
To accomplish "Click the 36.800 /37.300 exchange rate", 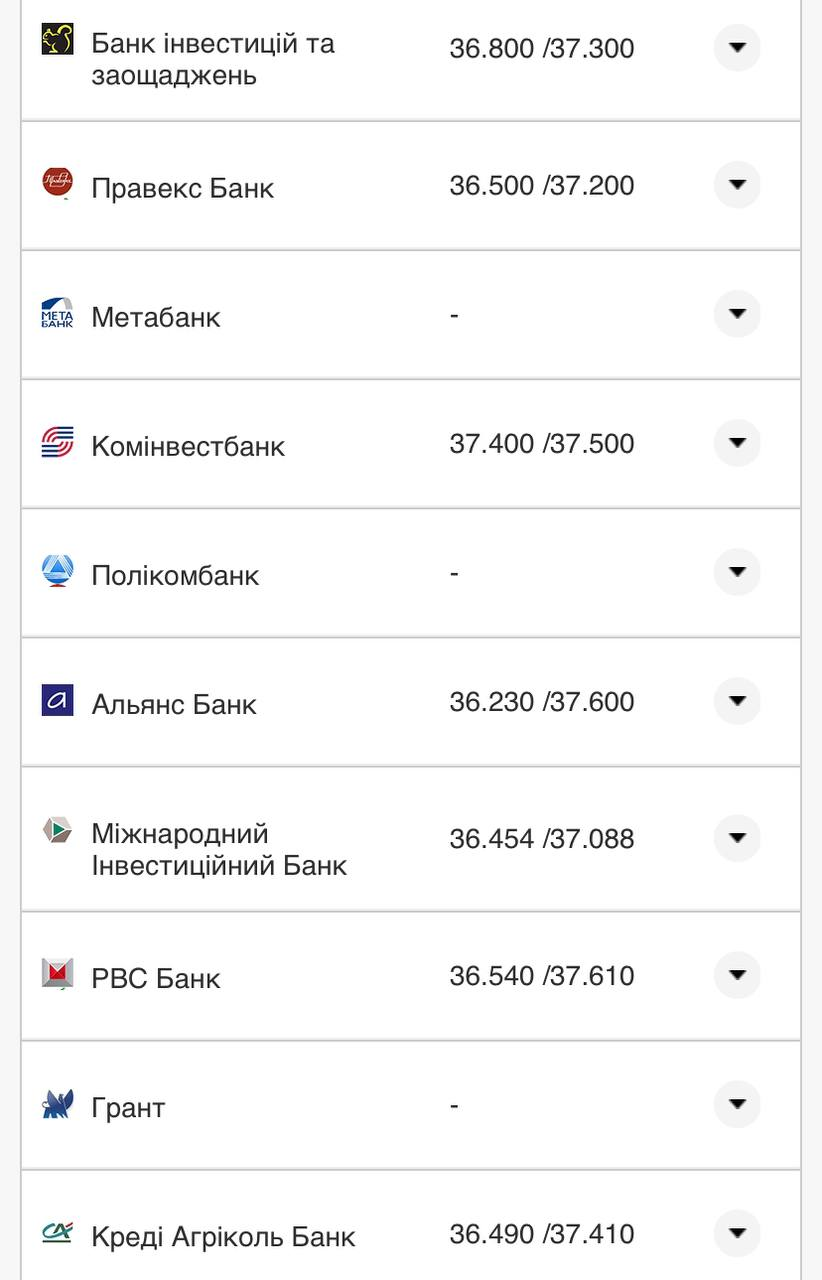I will tap(541, 49).
